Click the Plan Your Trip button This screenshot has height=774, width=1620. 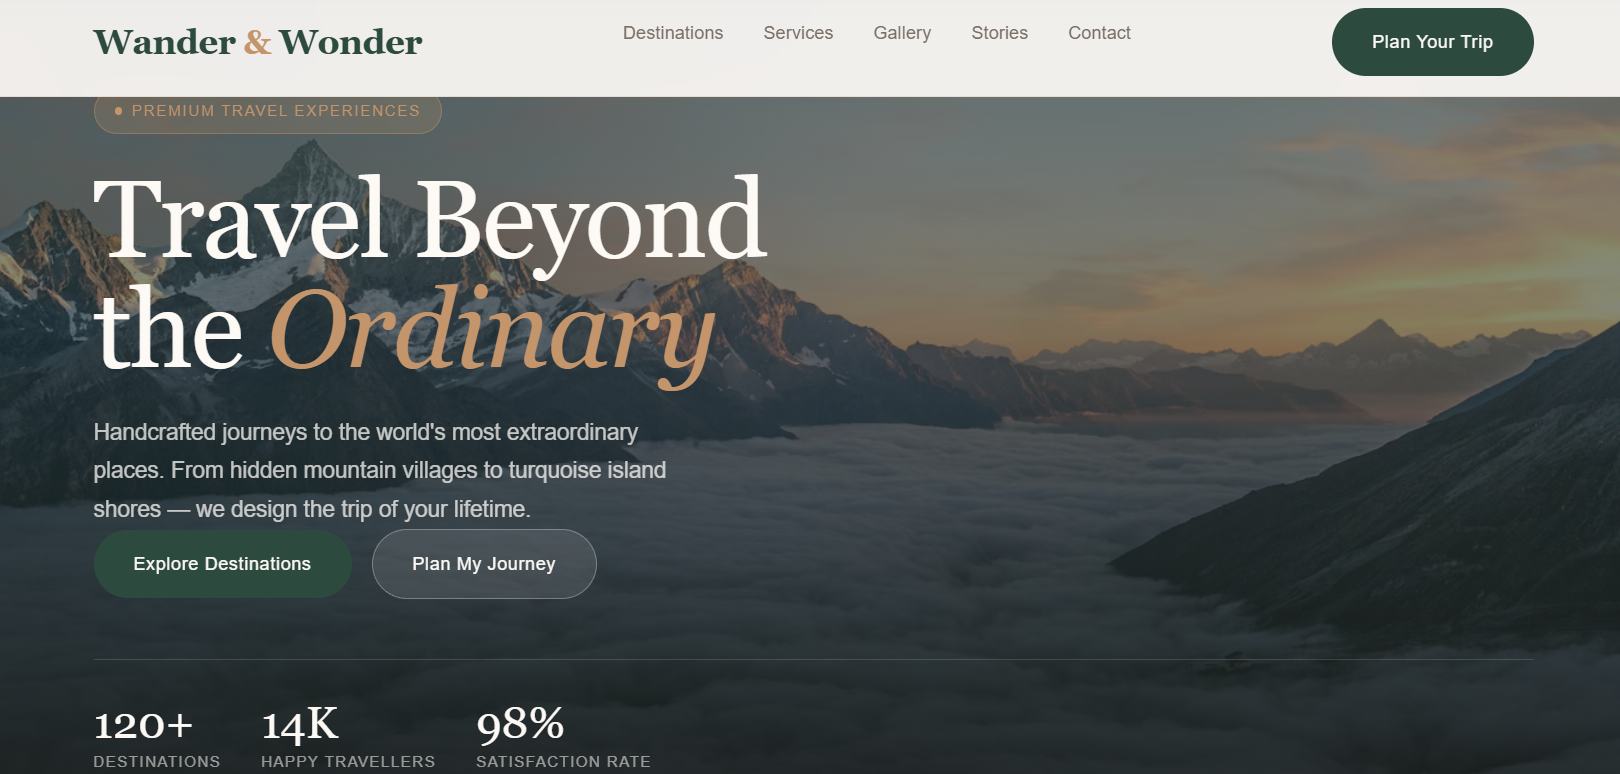coord(1432,42)
